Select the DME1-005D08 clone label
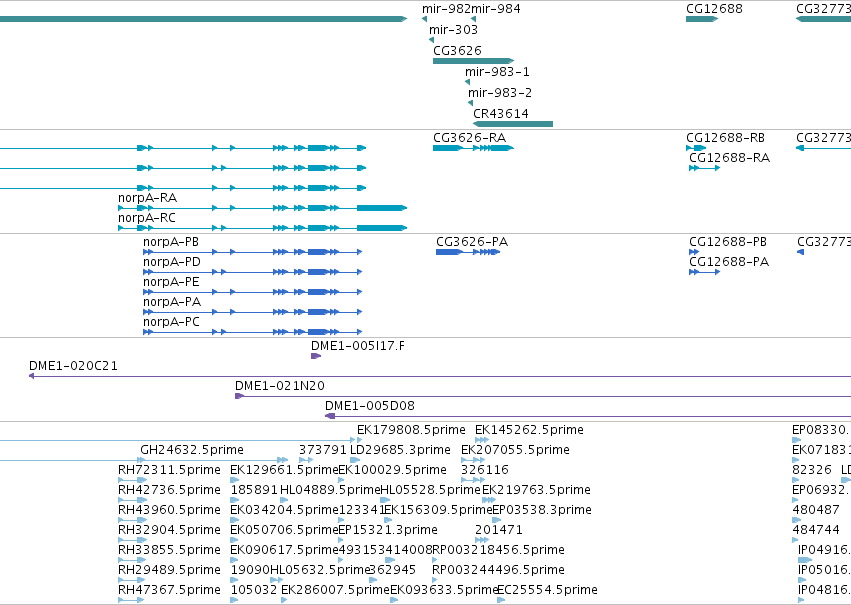Image resolution: width=851 pixels, height=605 pixels. click(x=370, y=406)
